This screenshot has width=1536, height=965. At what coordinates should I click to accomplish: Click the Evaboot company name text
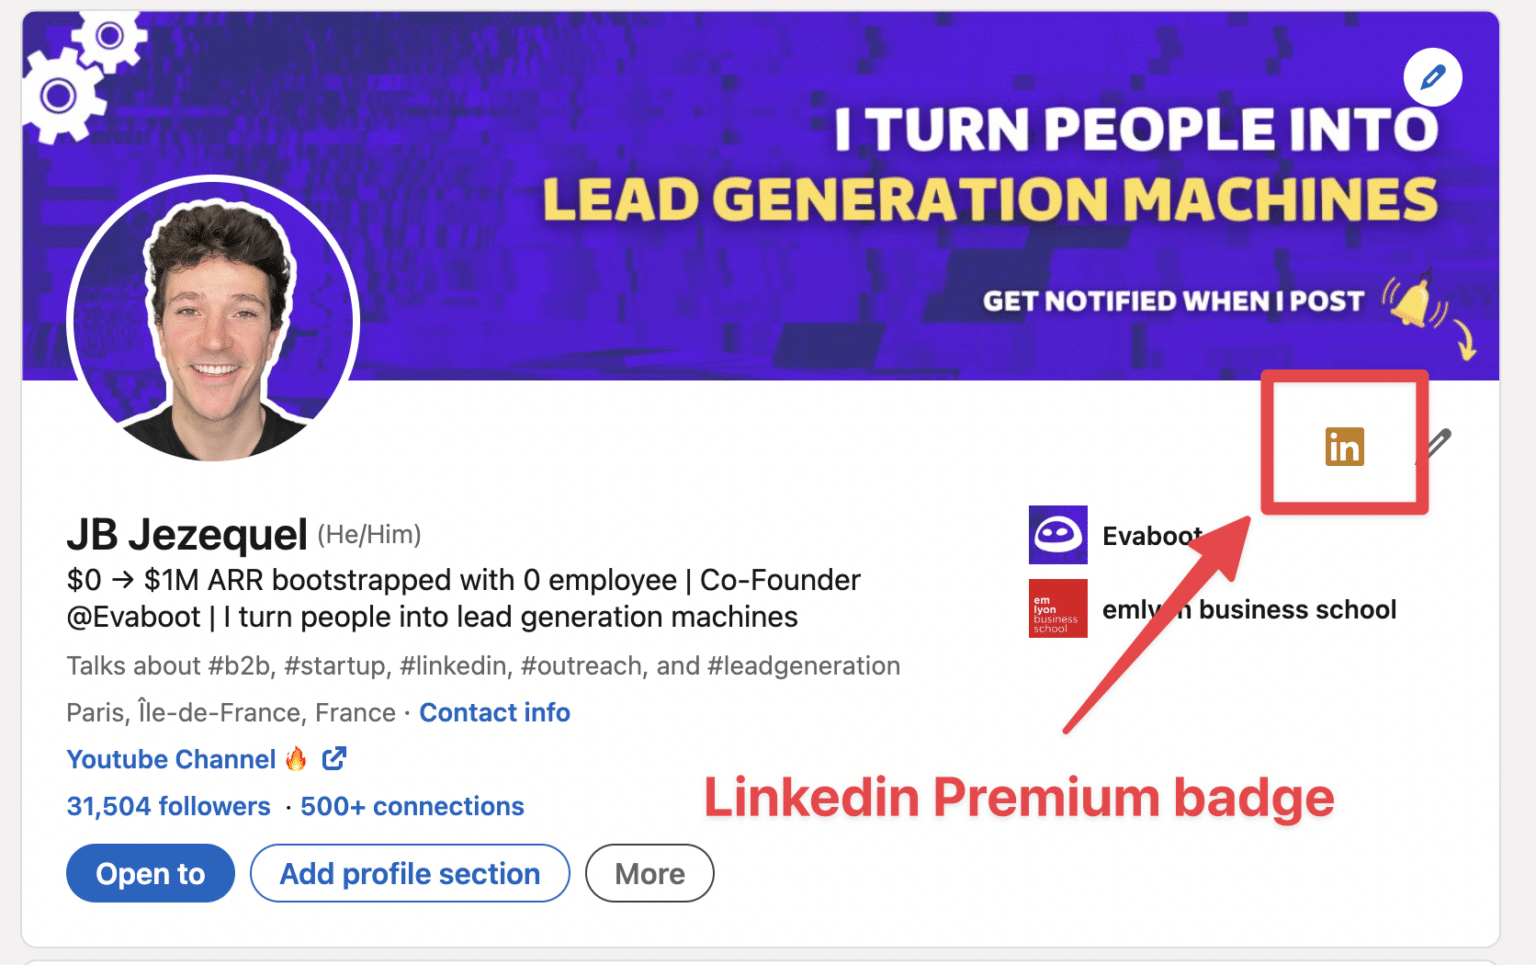(x=1151, y=535)
